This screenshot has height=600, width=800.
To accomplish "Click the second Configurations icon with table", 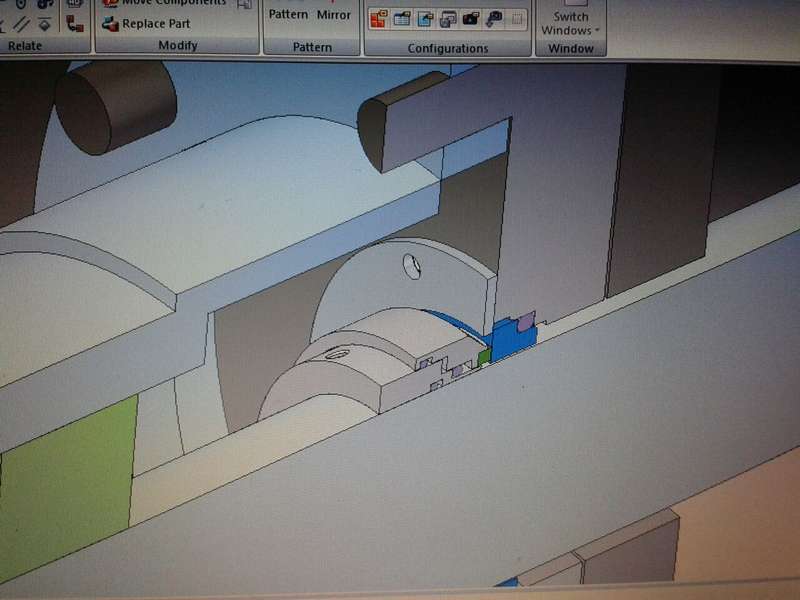I will point(402,19).
